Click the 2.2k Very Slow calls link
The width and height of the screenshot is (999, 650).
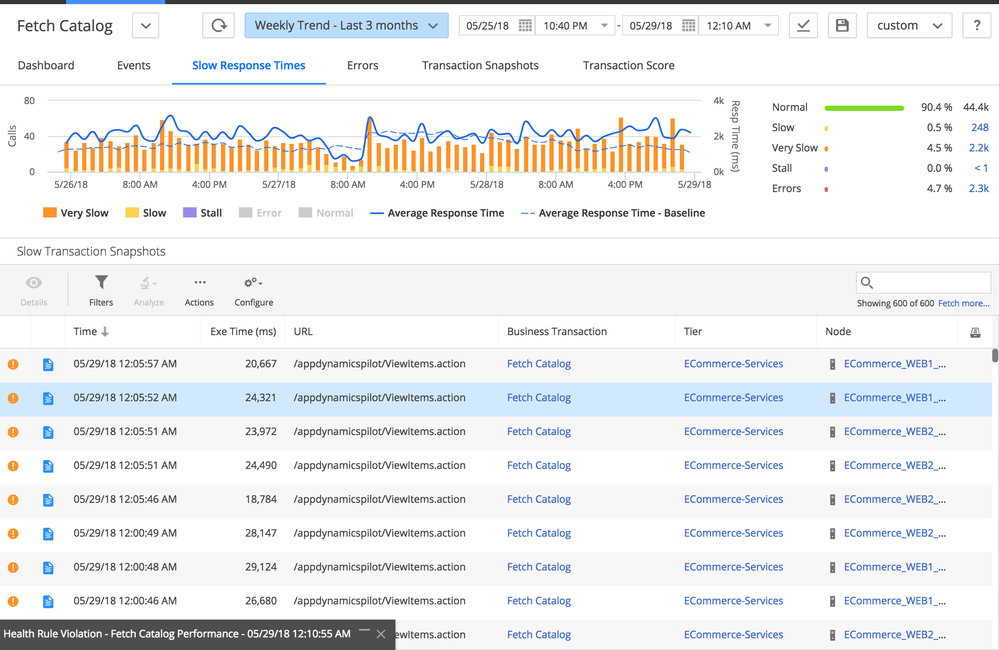979,148
